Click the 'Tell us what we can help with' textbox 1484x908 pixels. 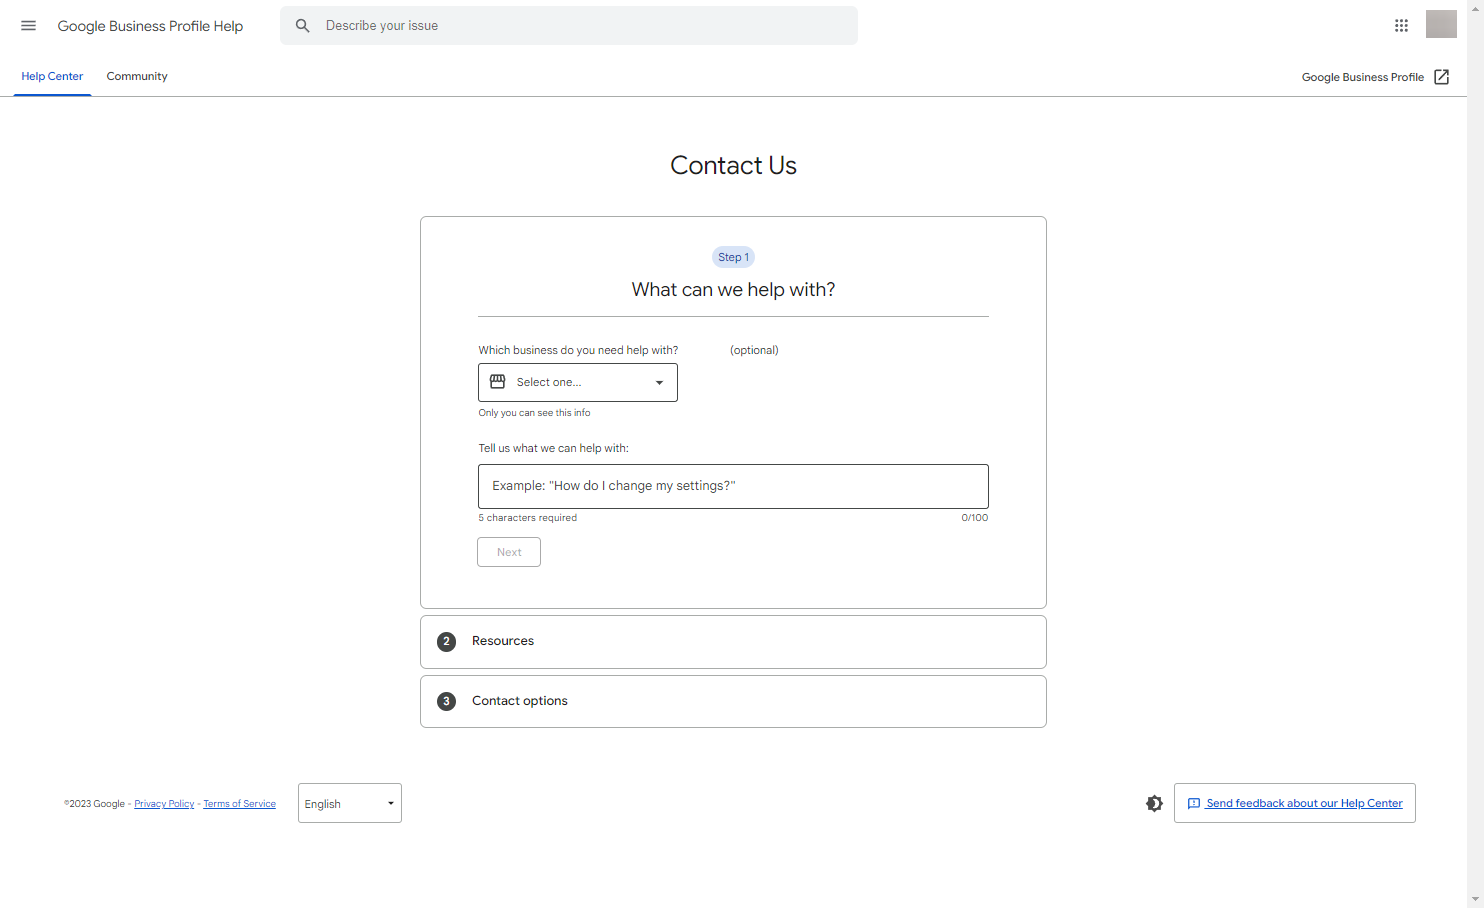point(733,486)
